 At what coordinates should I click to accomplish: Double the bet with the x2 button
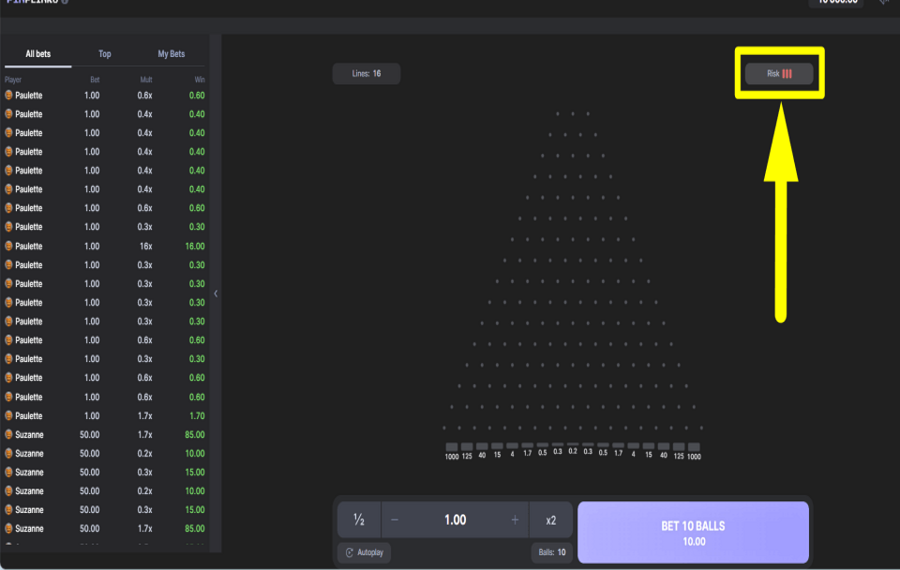[x=551, y=520]
